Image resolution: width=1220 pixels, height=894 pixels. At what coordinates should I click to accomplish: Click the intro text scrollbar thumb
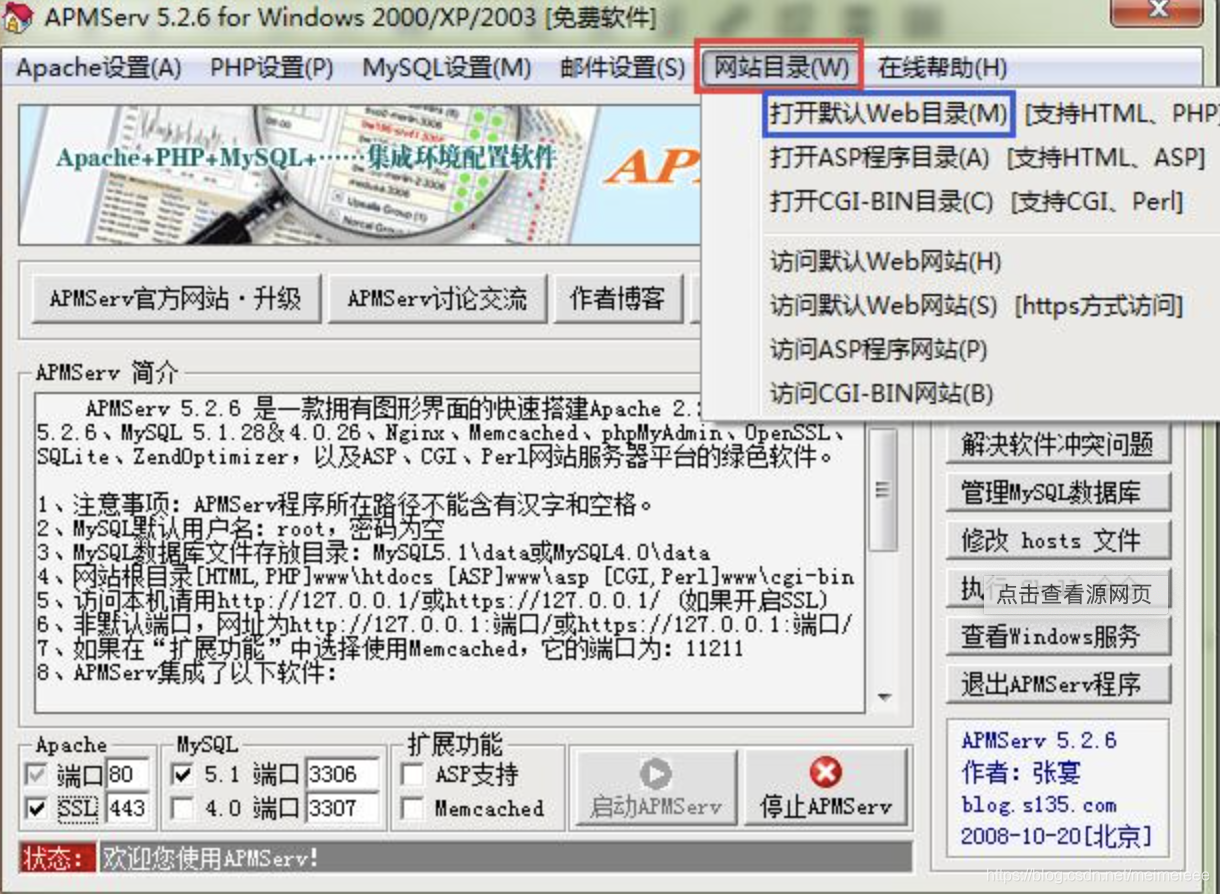883,490
